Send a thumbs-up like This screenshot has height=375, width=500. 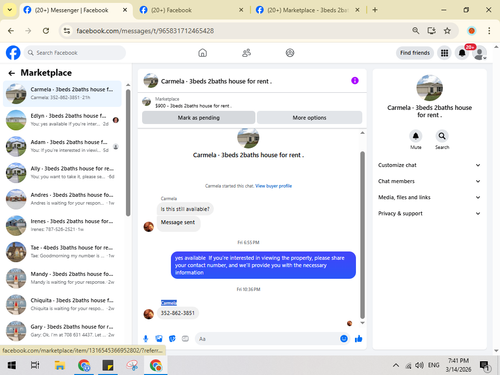tap(359, 339)
